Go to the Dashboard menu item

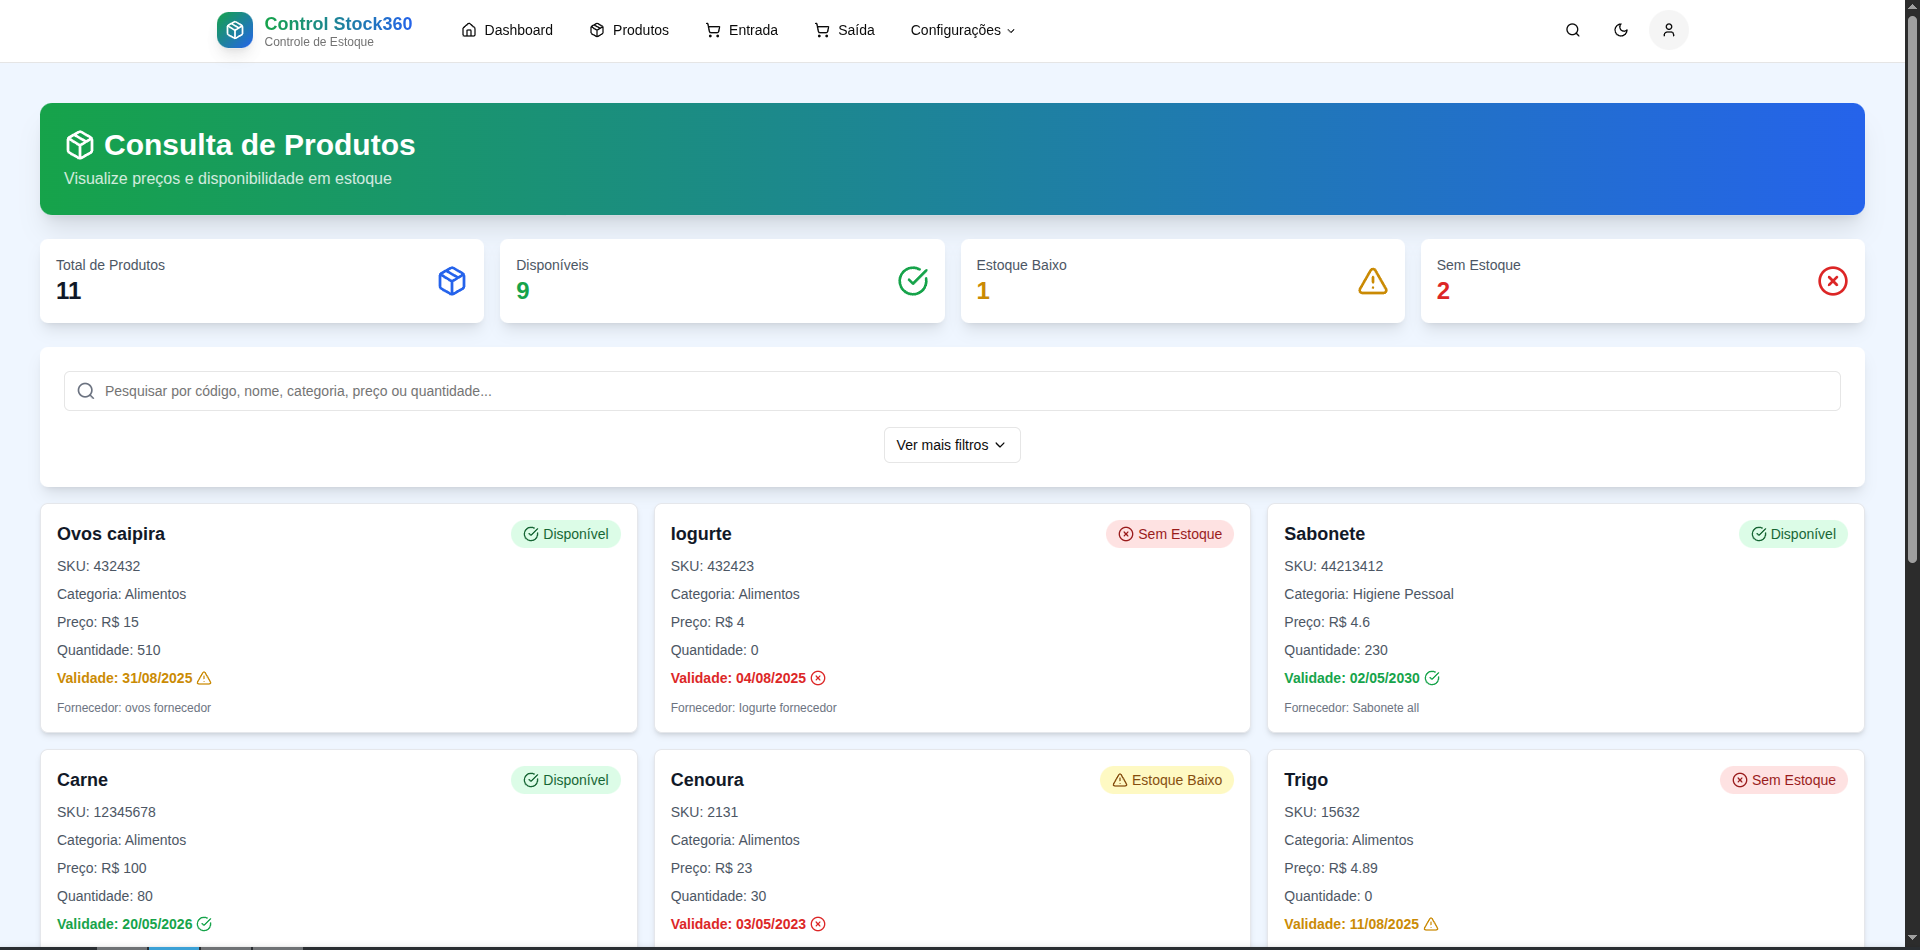[507, 30]
